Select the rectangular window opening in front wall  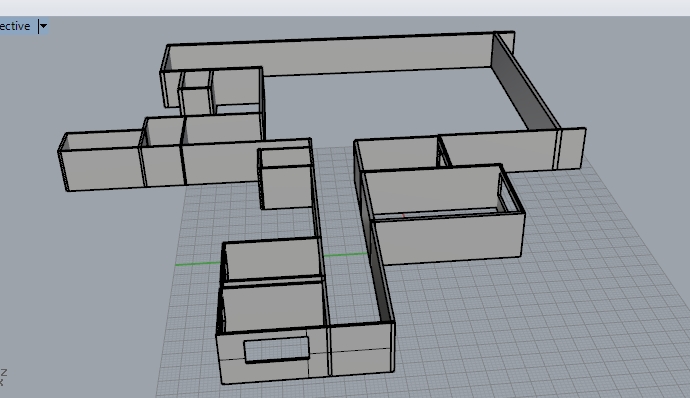(276, 350)
